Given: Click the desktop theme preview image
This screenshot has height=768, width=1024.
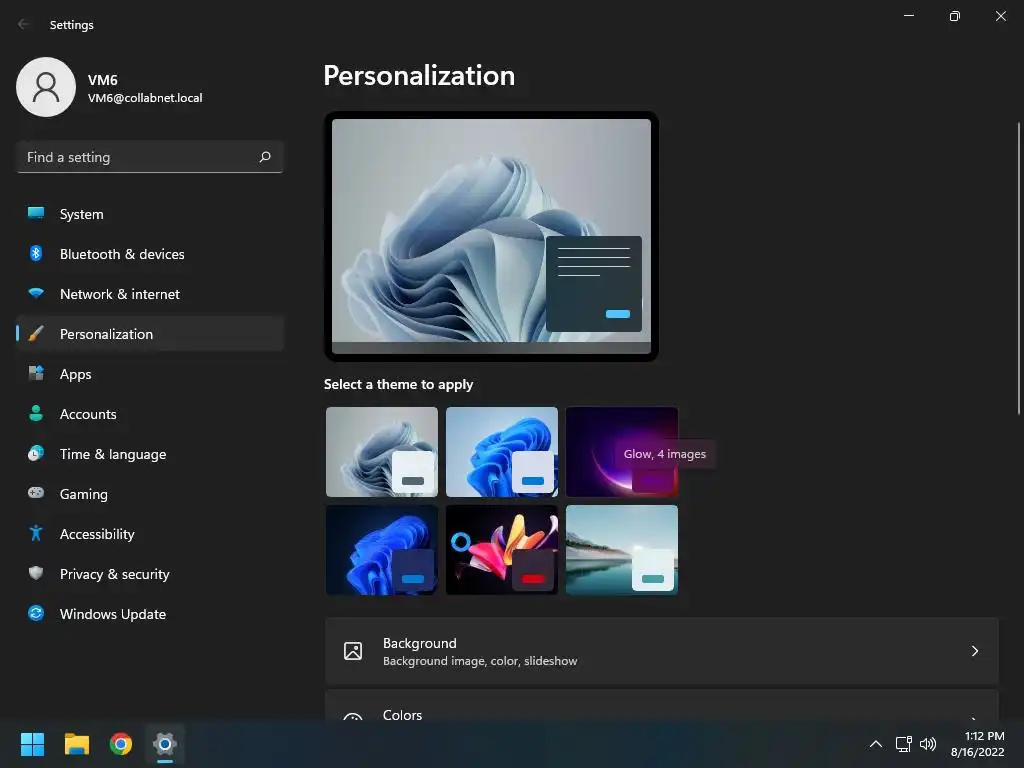Looking at the screenshot, I should (x=491, y=236).
